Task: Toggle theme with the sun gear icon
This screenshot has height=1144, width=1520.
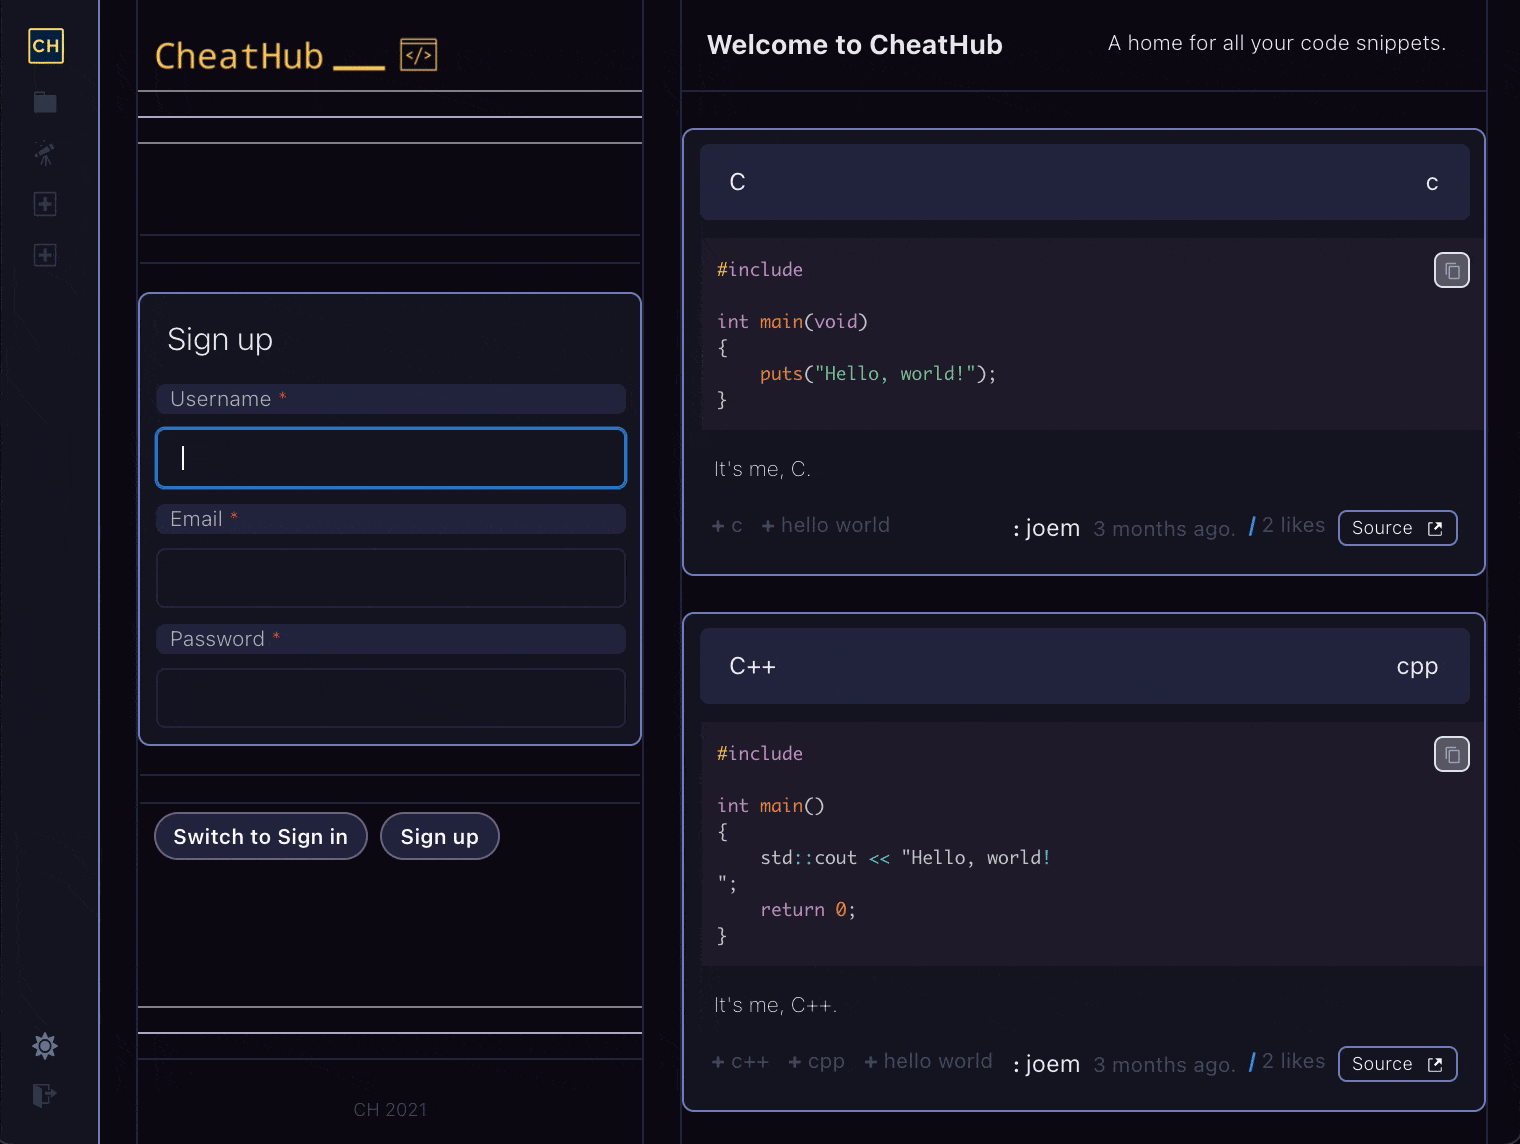Action: pyautogui.click(x=45, y=1046)
